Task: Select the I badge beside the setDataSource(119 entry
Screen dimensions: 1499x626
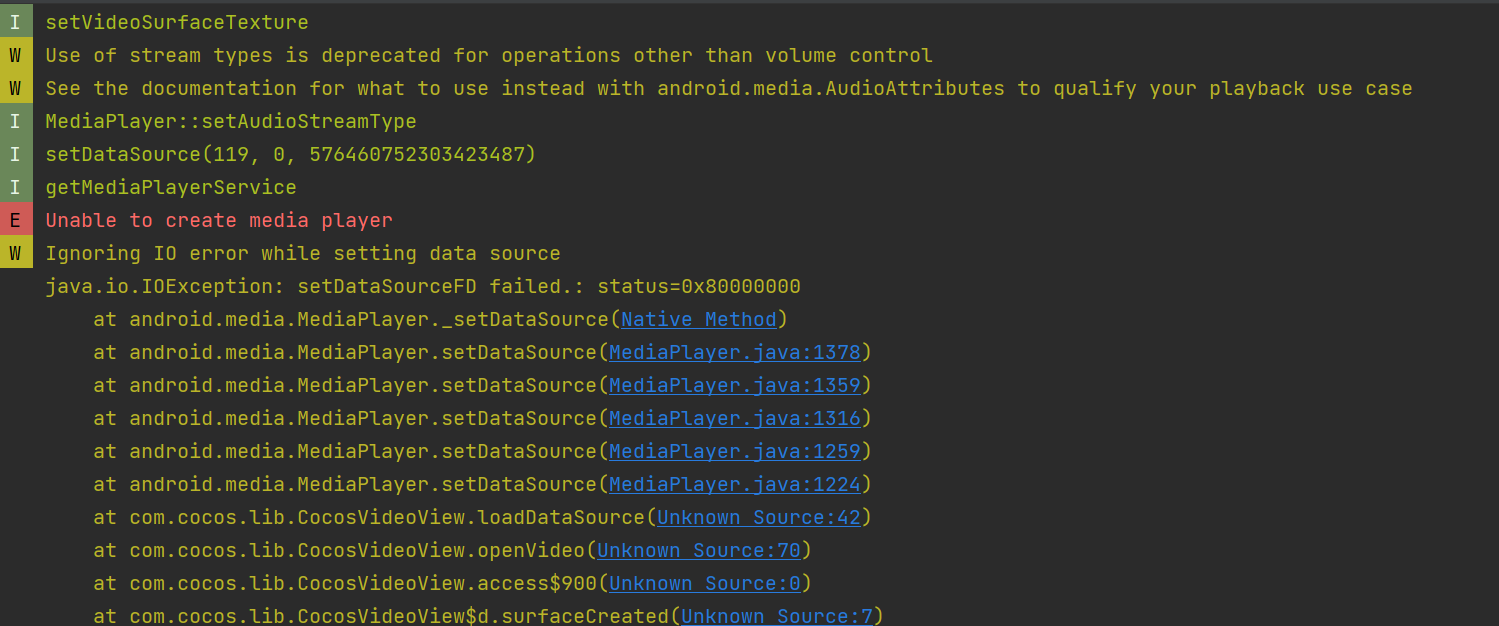Action: [15, 155]
